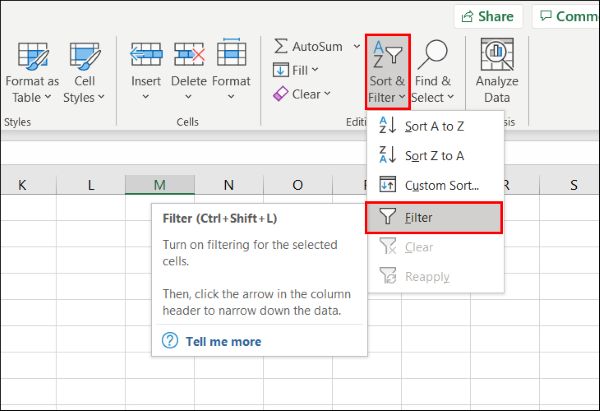Select column K header
The height and width of the screenshot is (411, 600).
tap(22, 185)
